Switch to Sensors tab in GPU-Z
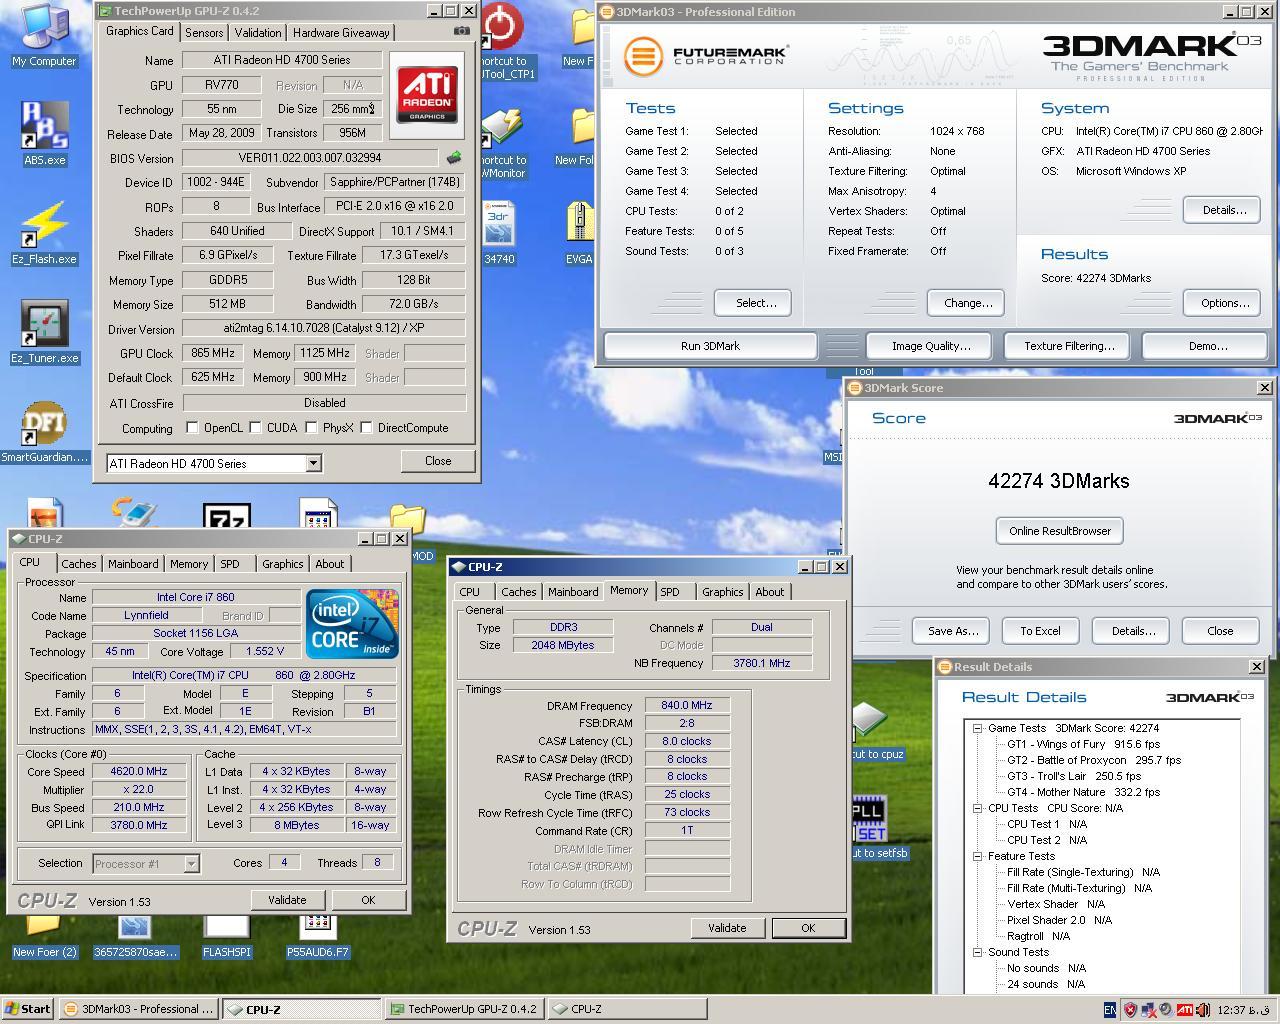1280x1024 pixels. [x=204, y=33]
